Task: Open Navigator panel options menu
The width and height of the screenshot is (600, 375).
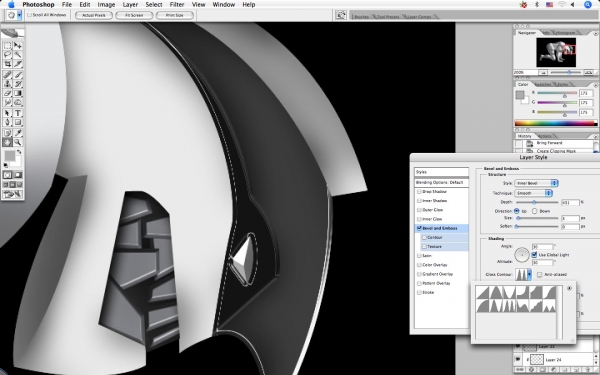Action: [x=596, y=33]
